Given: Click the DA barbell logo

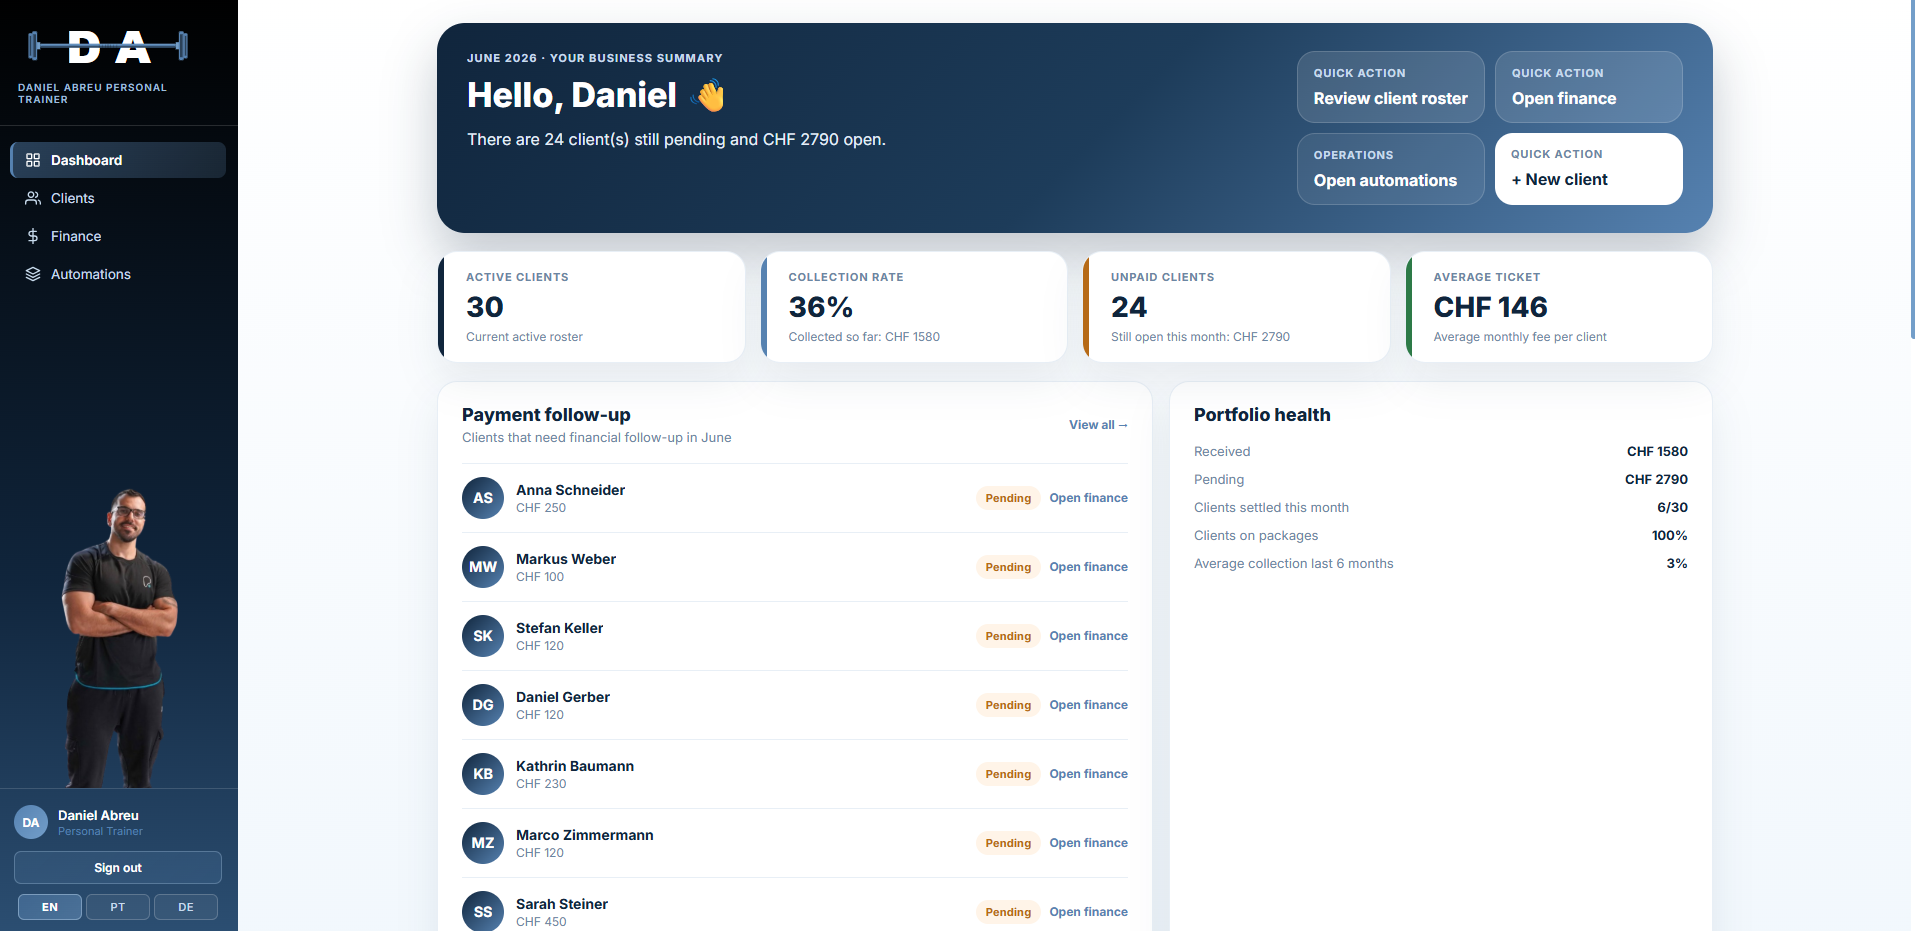Looking at the screenshot, I should tap(108, 46).
